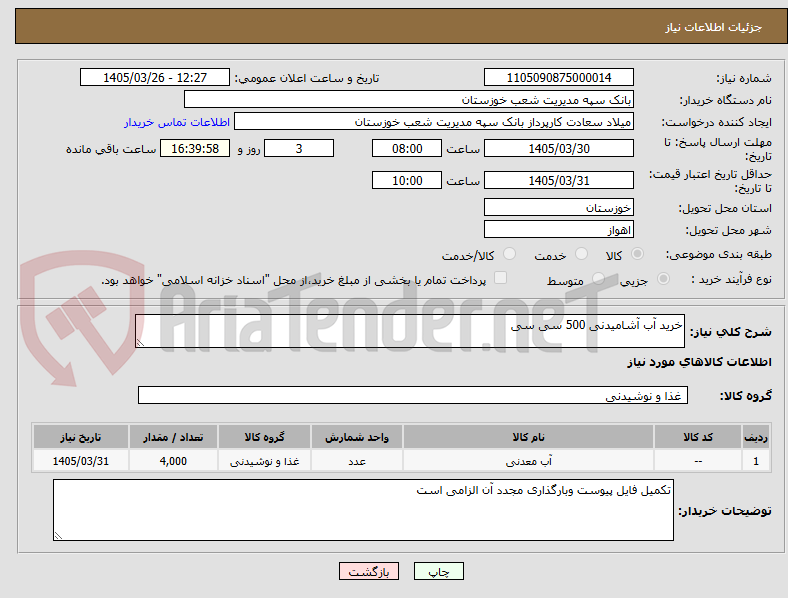
Task: Click the آب معدنی table cell
Action: point(528,461)
